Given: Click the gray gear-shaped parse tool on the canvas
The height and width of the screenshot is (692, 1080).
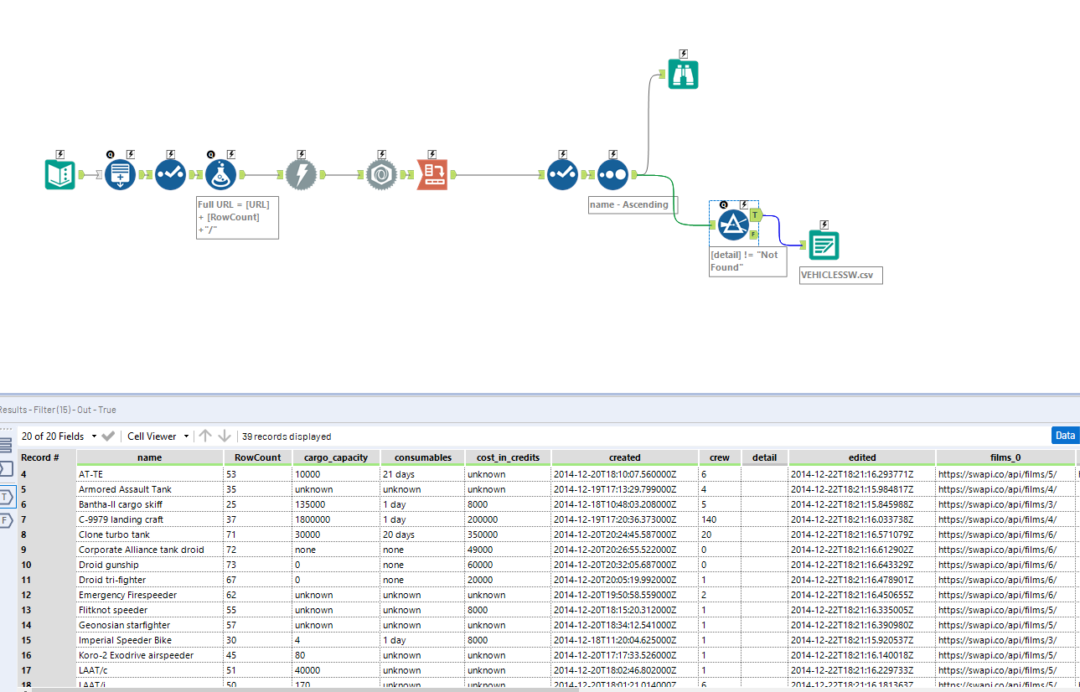Looking at the screenshot, I should (381, 173).
